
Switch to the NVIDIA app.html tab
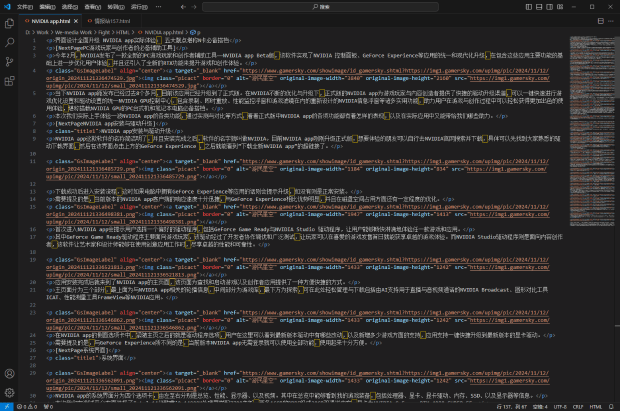51,21
